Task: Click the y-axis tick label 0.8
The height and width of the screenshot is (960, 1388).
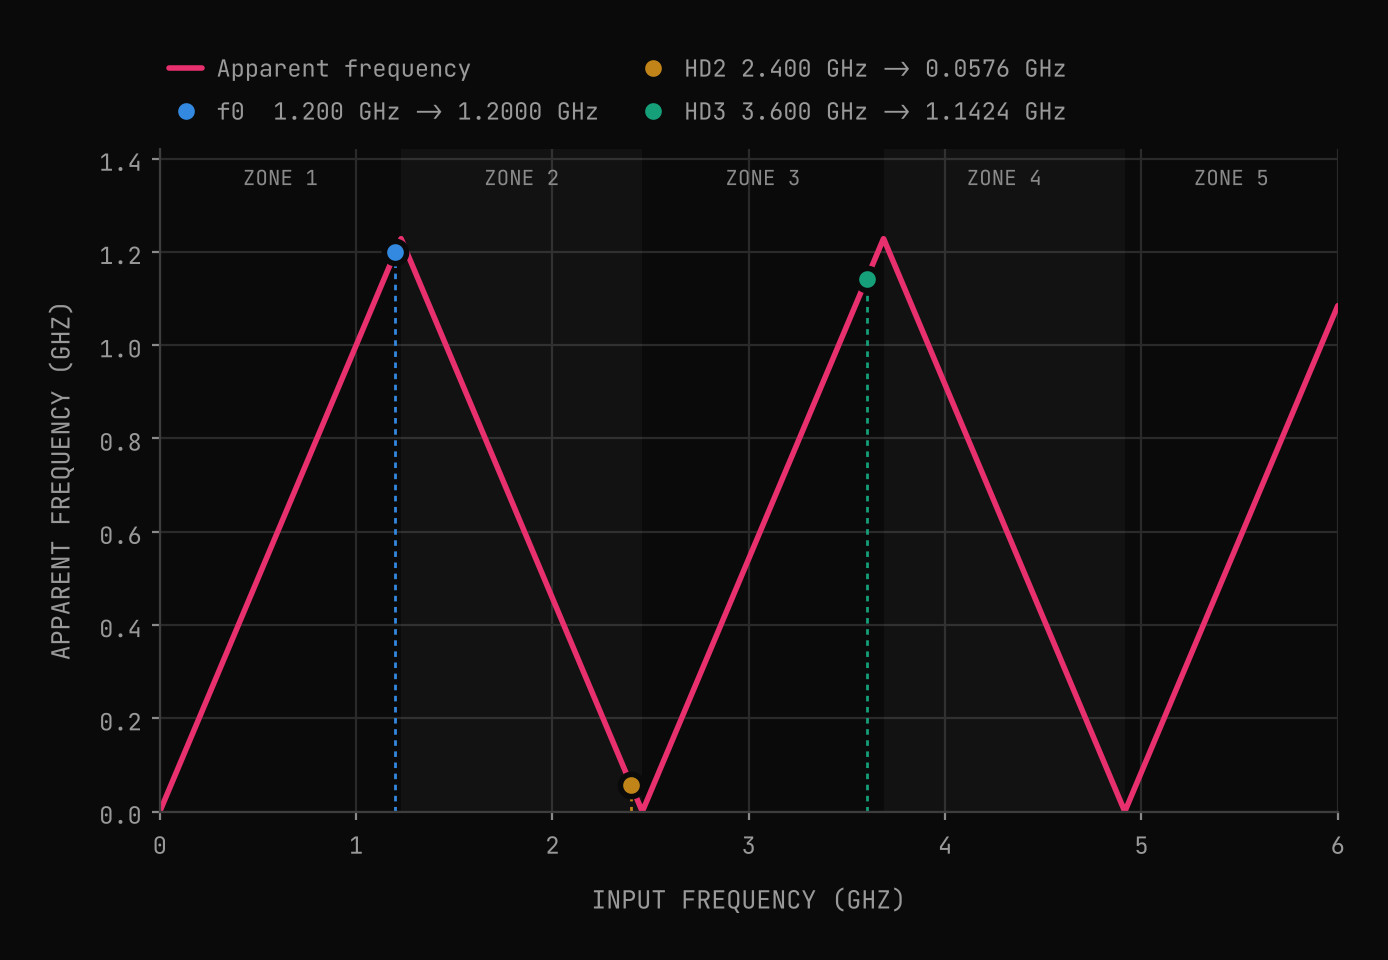Action: click(x=120, y=441)
